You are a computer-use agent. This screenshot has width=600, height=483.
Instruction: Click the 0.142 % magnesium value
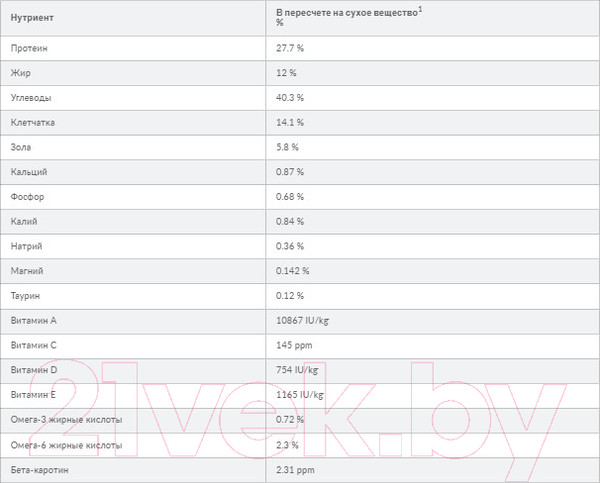click(294, 270)
